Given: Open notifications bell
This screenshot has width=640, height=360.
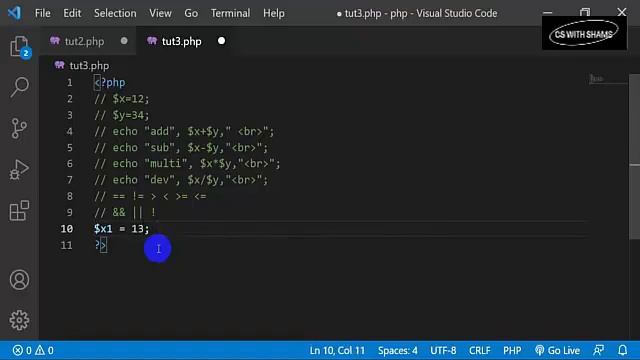Looking at the screenshot, I should [622, 350].
